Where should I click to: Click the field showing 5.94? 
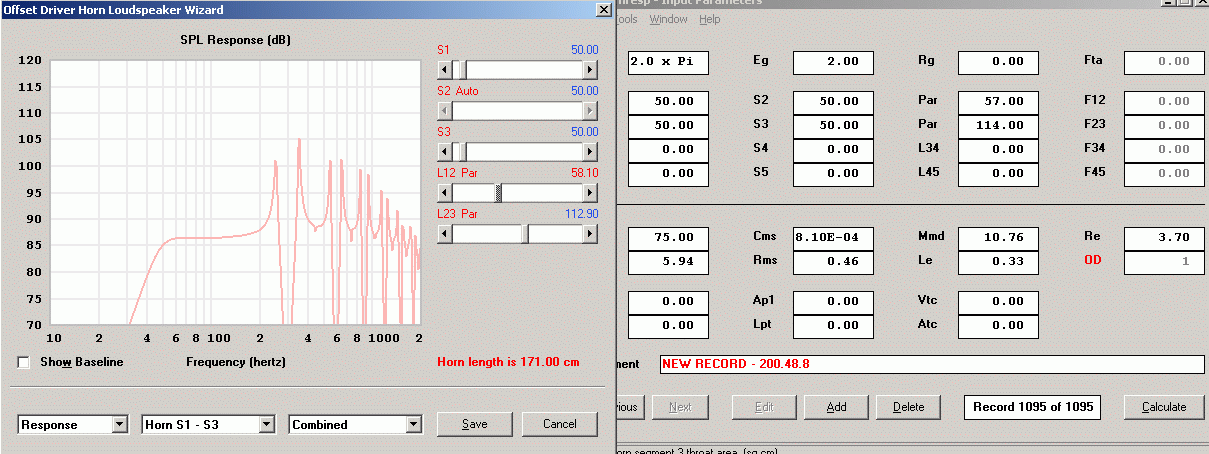(668, 262)
